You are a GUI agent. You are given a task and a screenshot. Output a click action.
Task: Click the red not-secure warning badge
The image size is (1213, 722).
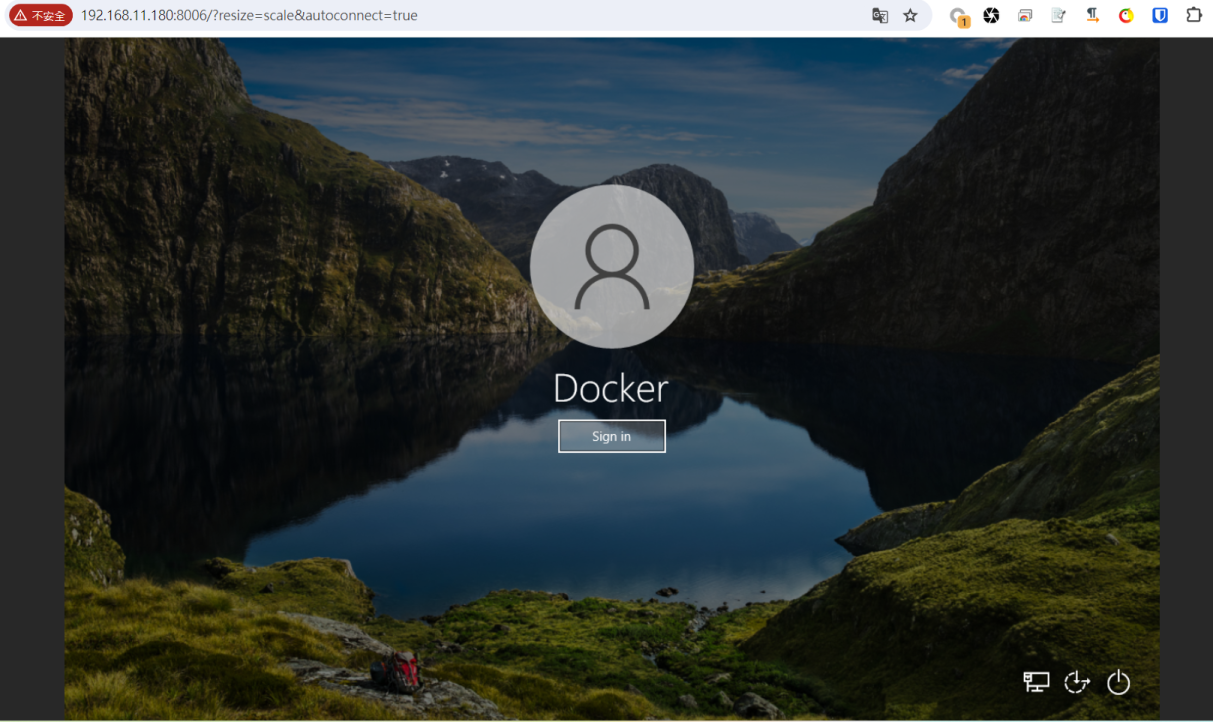41,16
